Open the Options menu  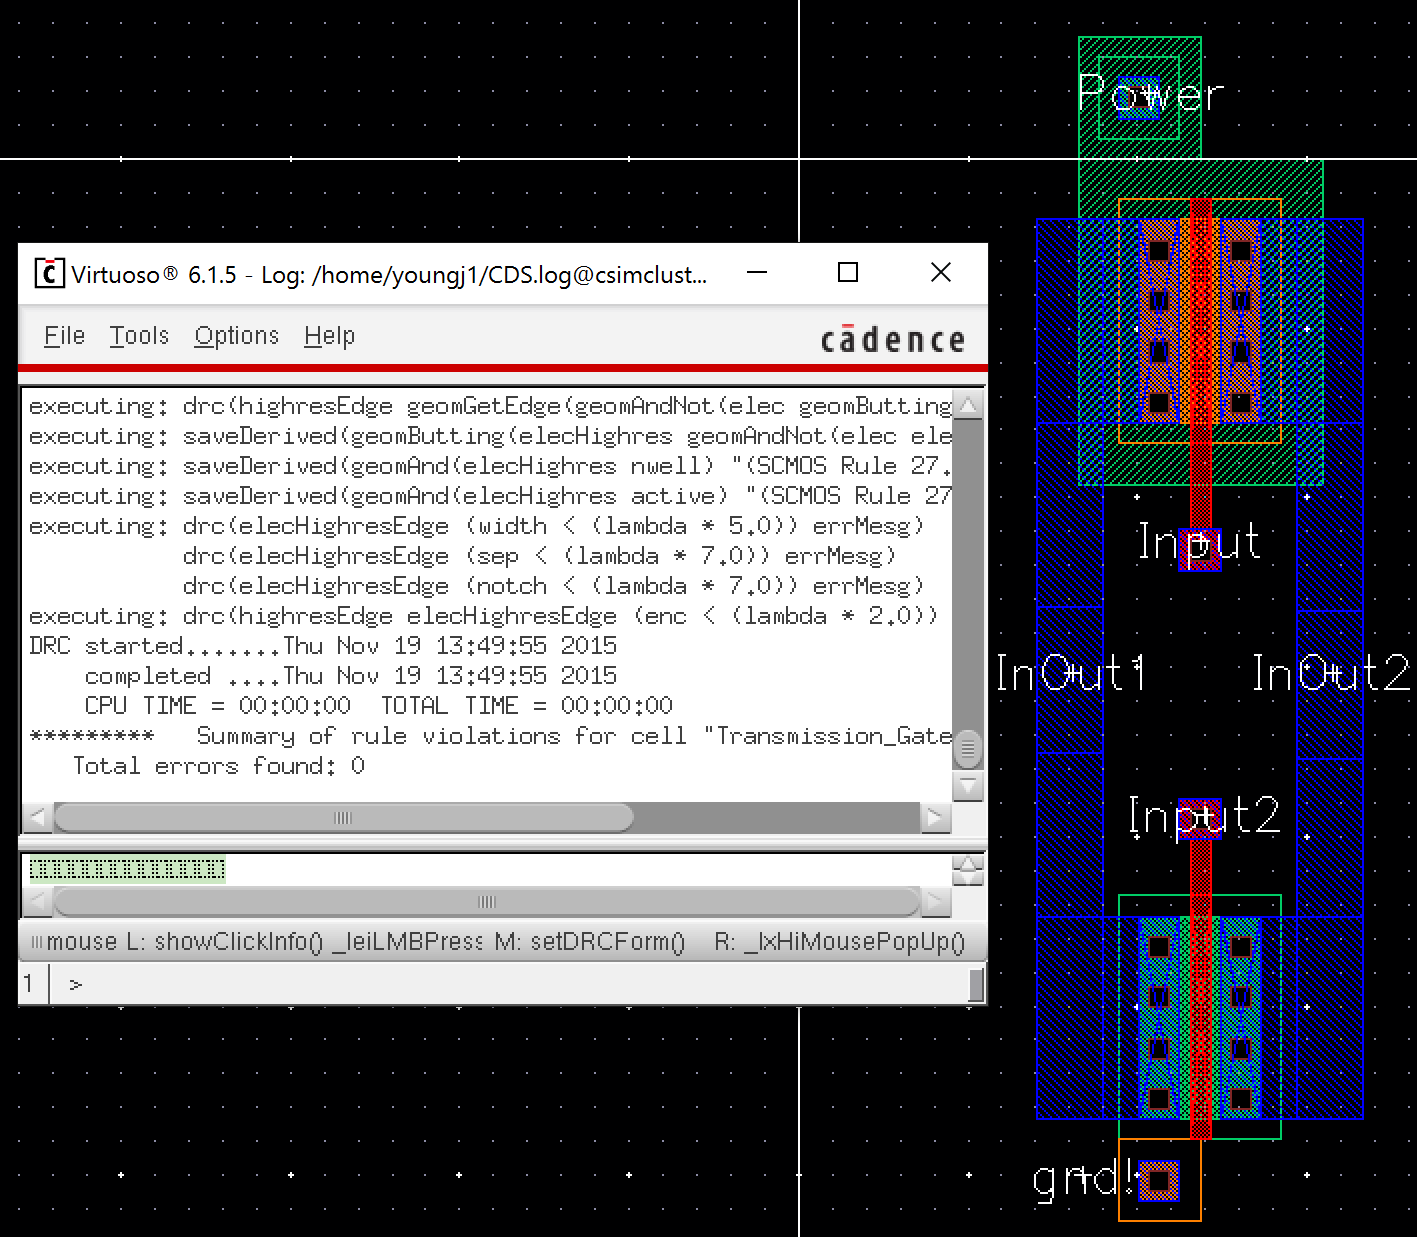[236, 336]
